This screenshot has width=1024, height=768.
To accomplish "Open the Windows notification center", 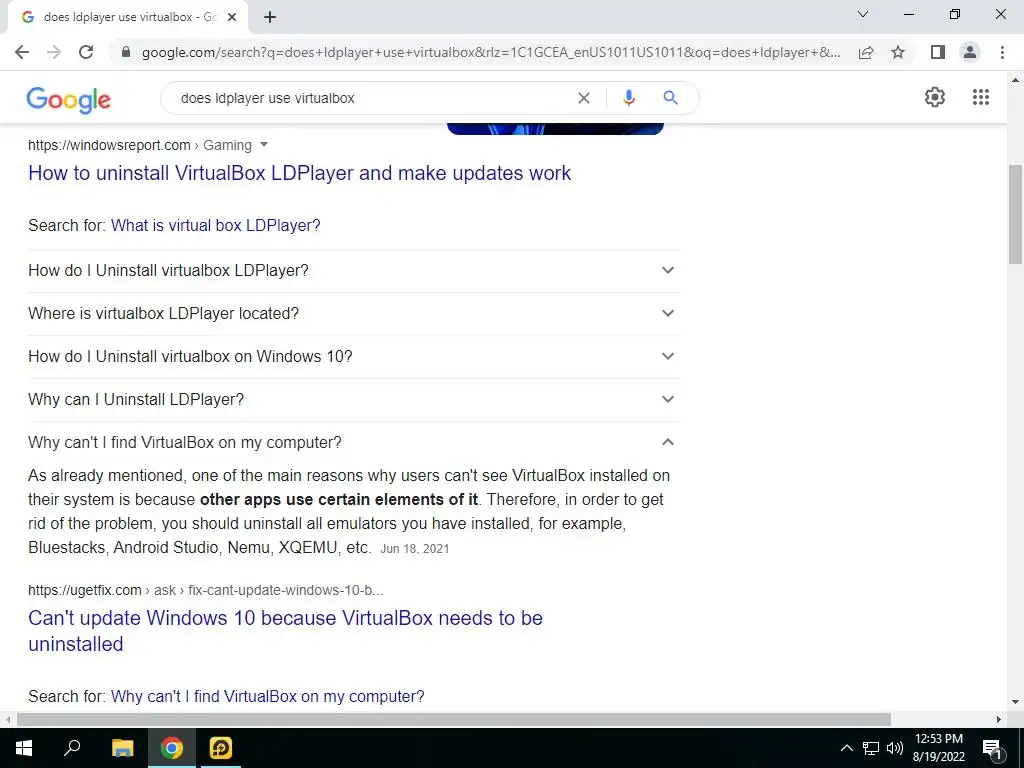I will click(992, 748).
